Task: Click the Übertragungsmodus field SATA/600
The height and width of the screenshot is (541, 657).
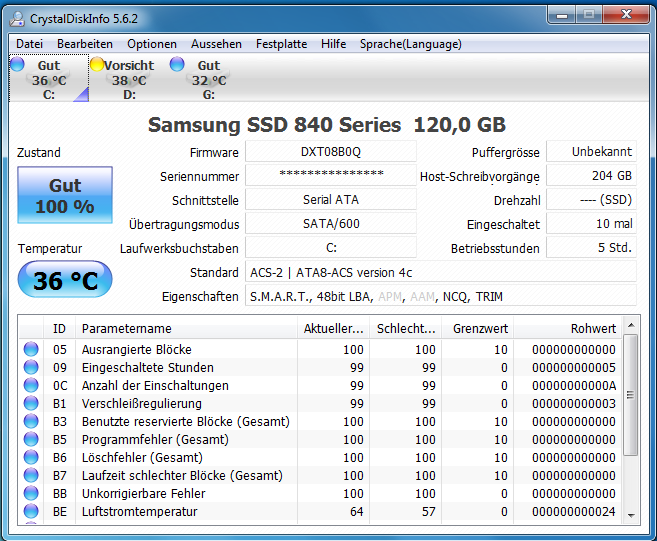Action: pos(331,223)
